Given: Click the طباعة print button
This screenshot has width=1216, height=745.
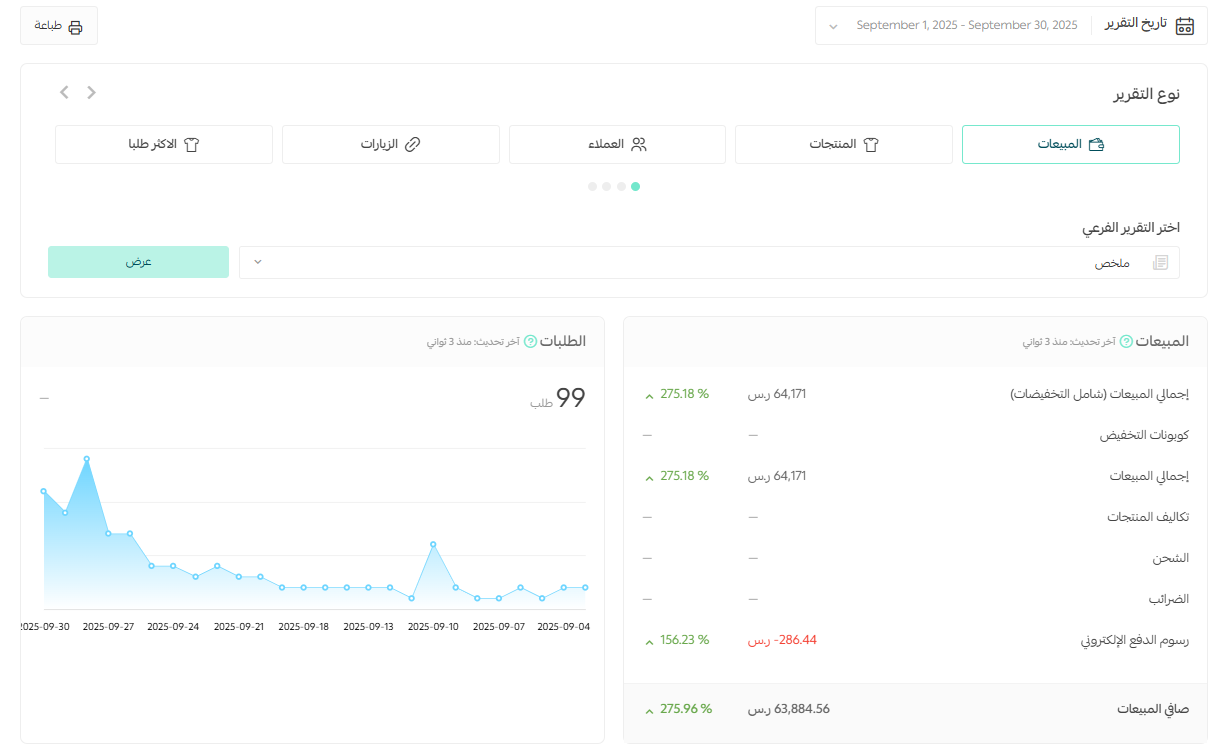Looking at the screenshot, I should [59, 27].
